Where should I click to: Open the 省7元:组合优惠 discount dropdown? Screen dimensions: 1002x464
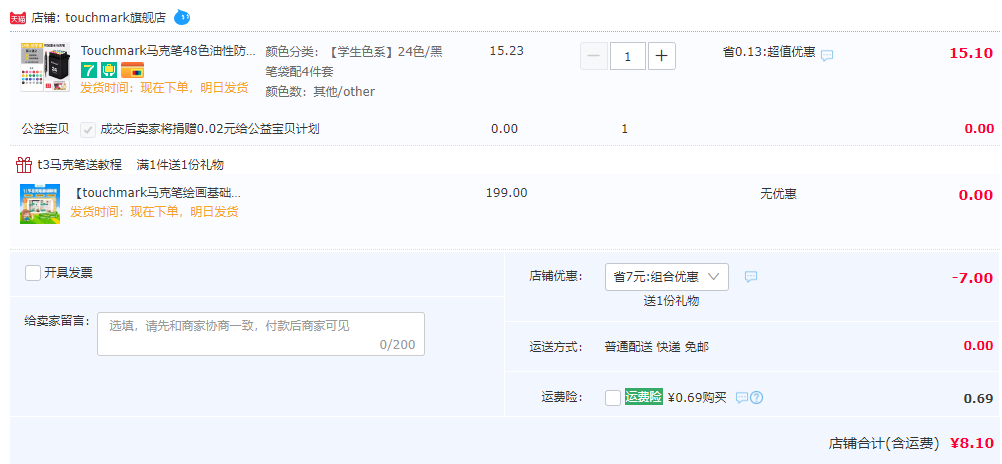(x=667, y=277)
